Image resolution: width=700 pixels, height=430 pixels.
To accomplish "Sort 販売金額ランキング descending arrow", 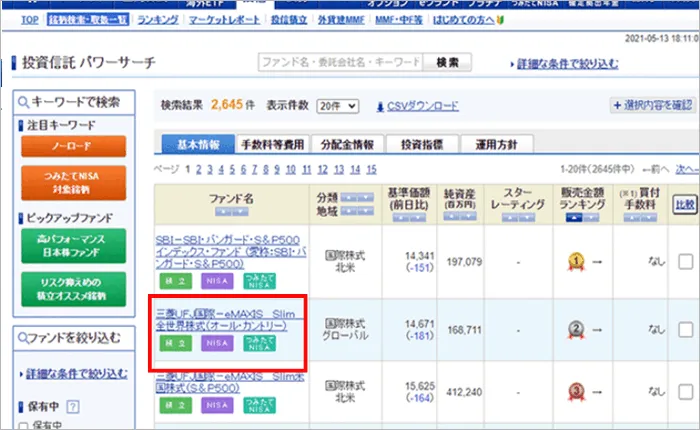I will pos(591,217).
